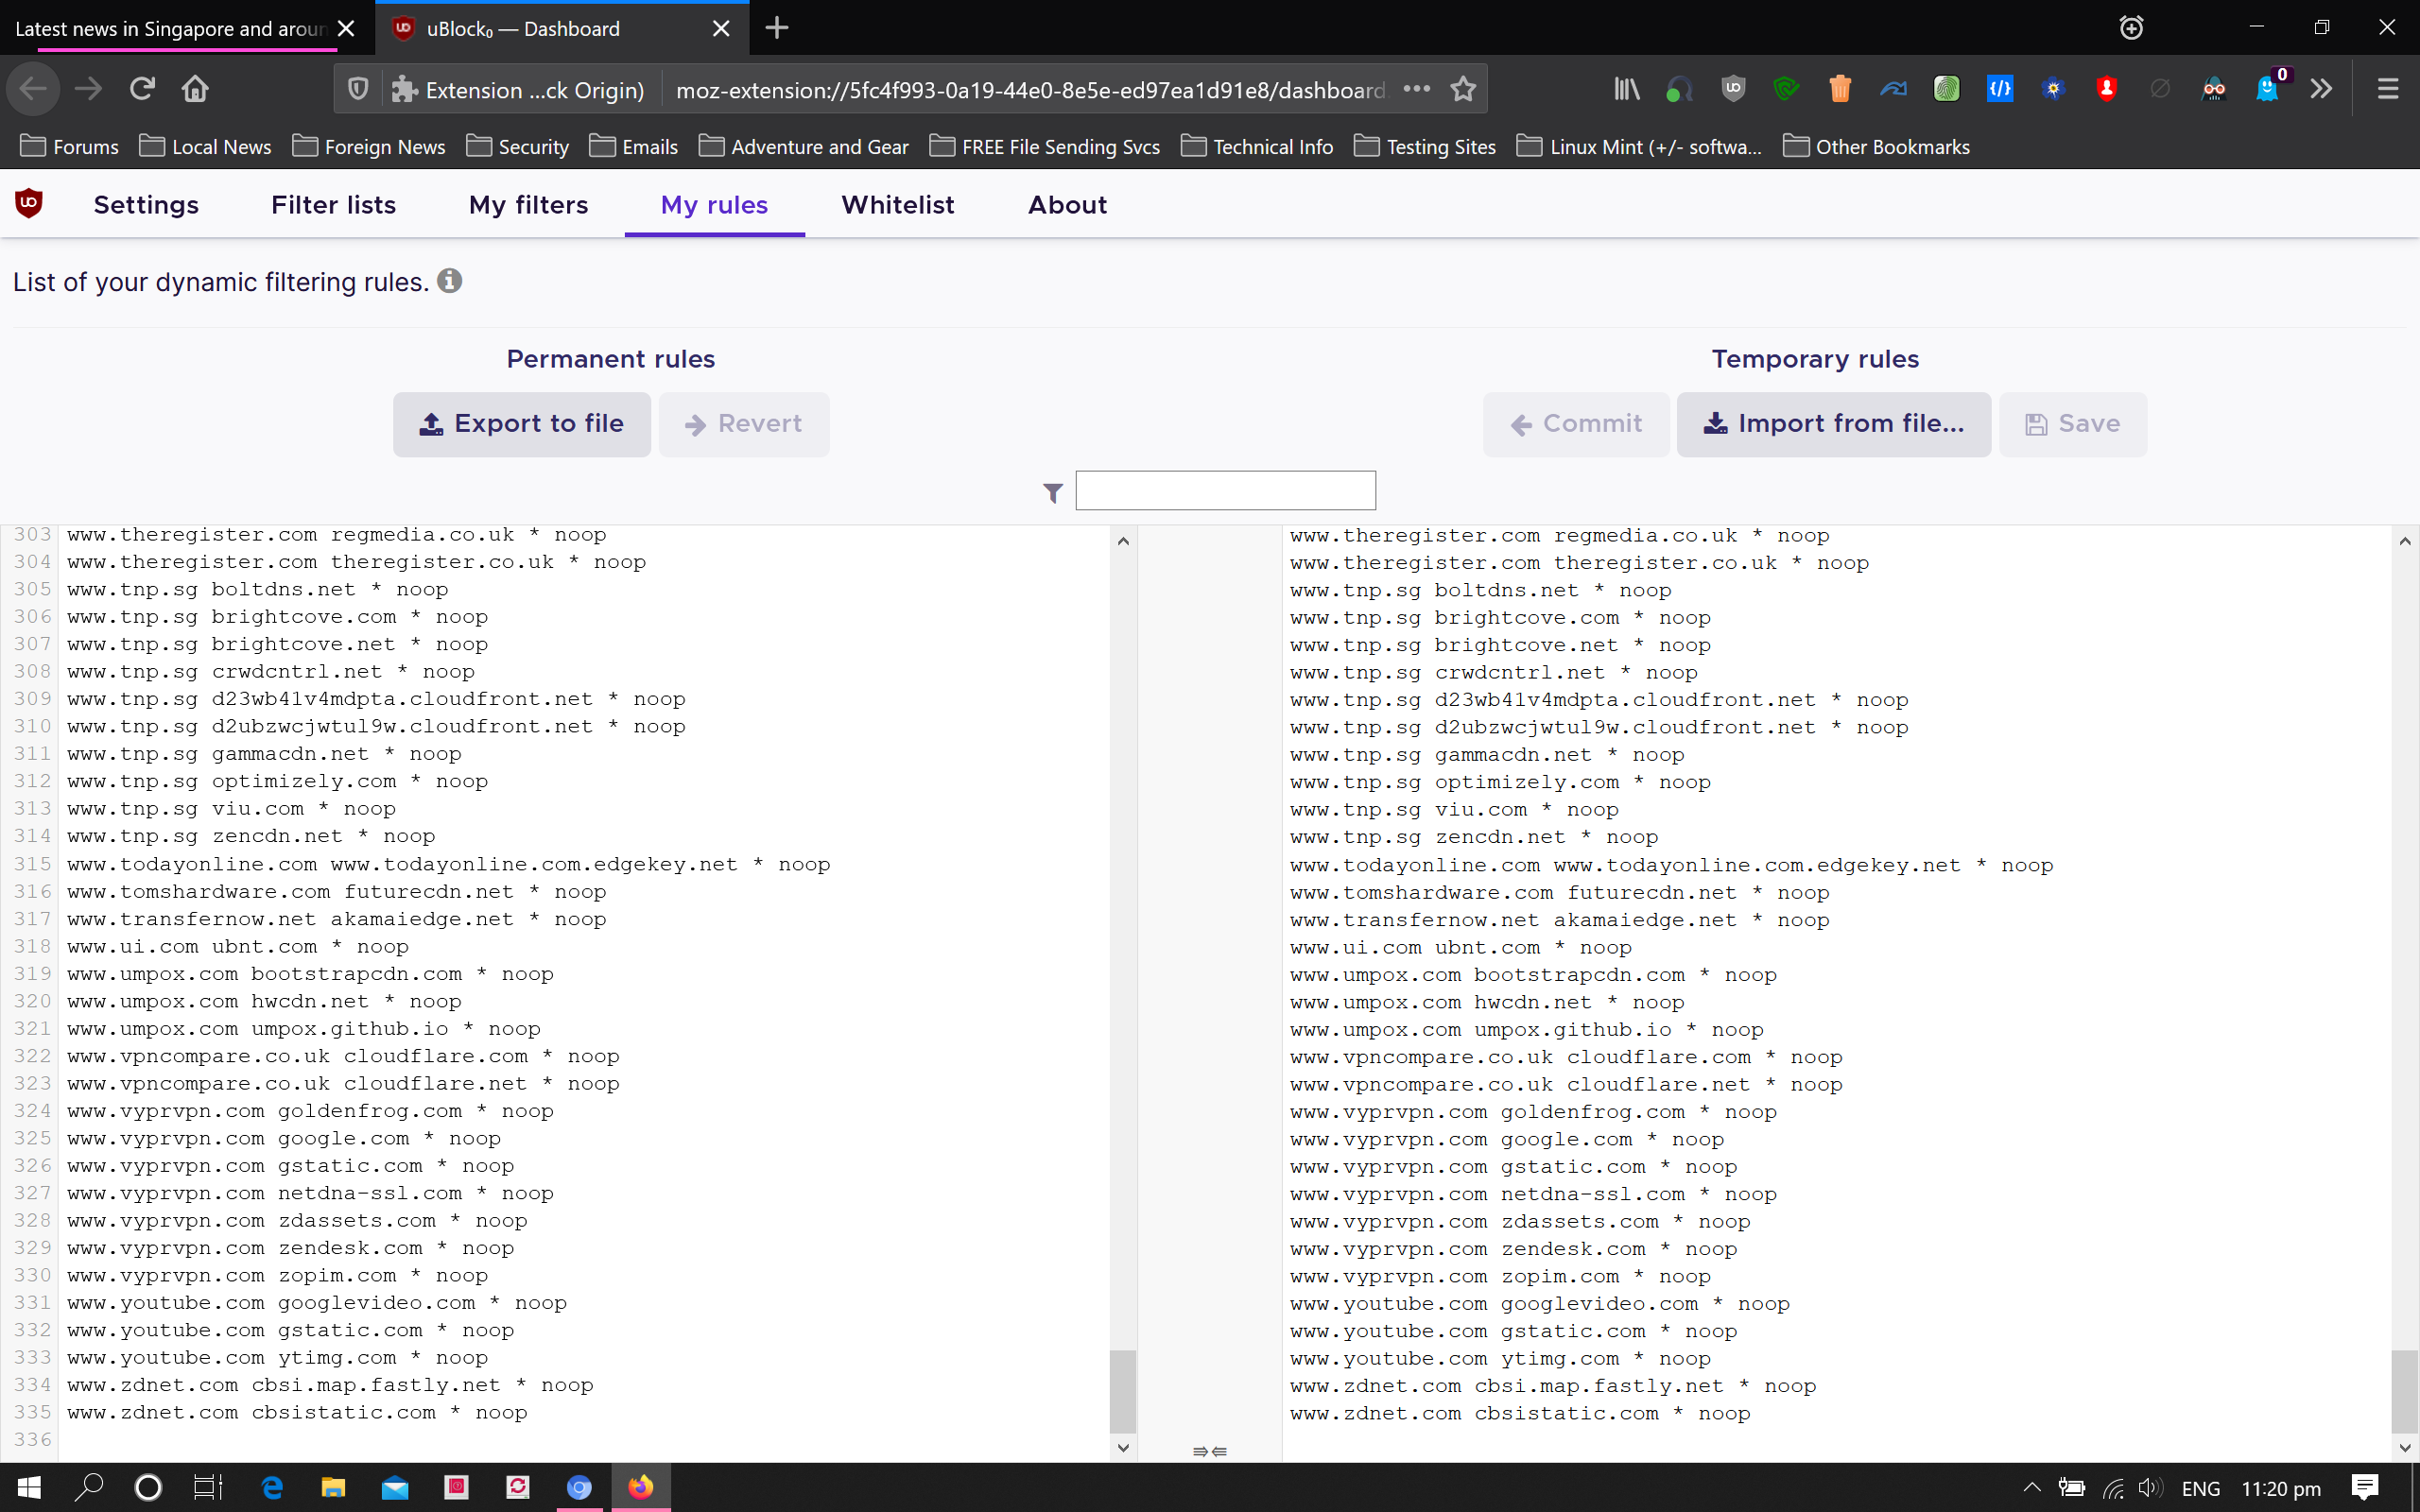Open the Firefox hamburger application menu
The height and width of the screenshot is (1512, 2420).
click(2388, 89)
